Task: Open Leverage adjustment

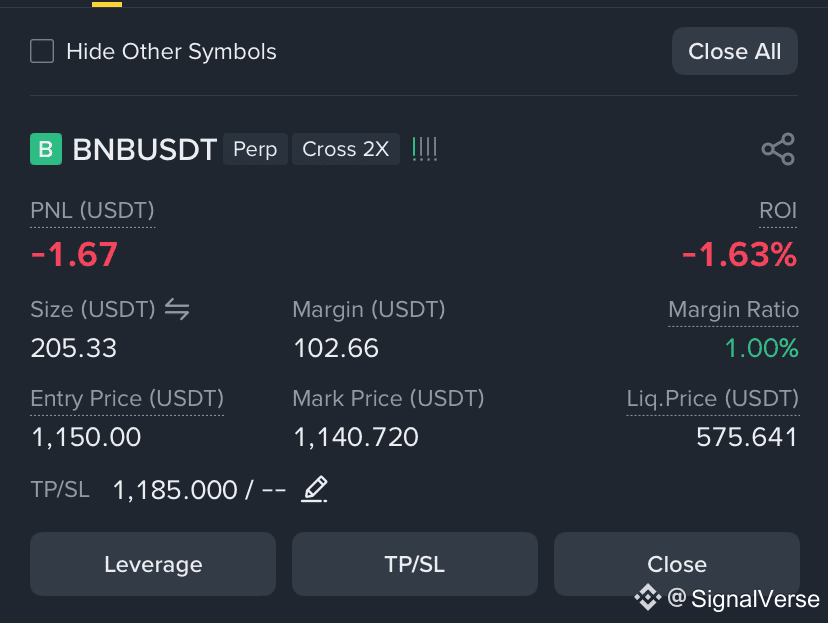Action: pyautogui.click(x=153, y=564)
